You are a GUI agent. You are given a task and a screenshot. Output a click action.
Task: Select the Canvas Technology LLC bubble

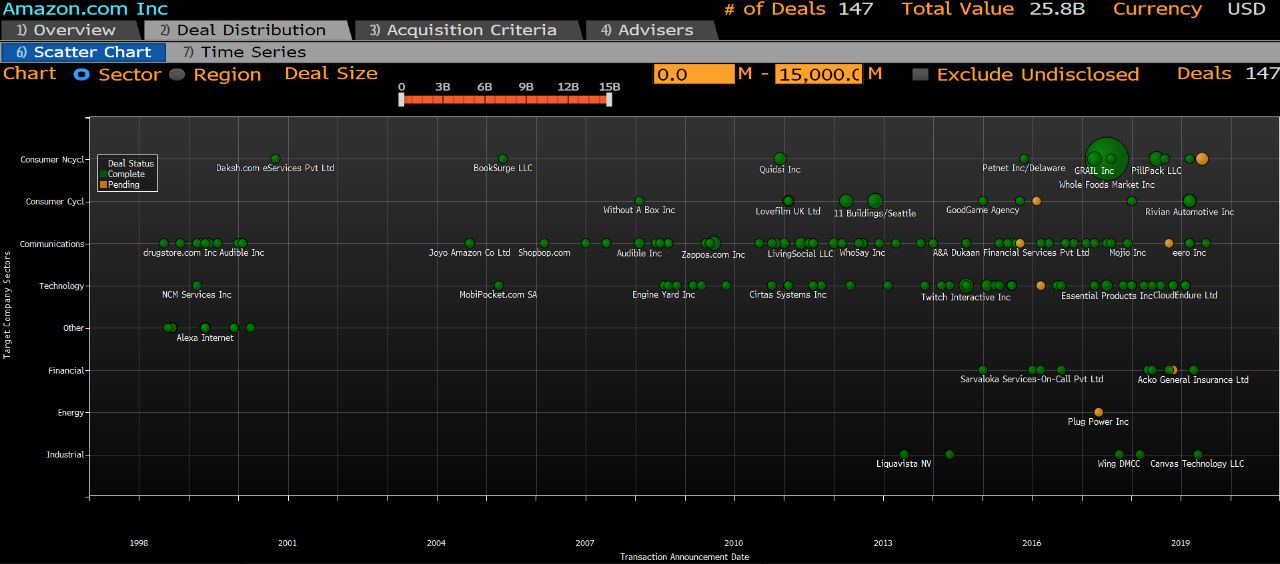1197,454
